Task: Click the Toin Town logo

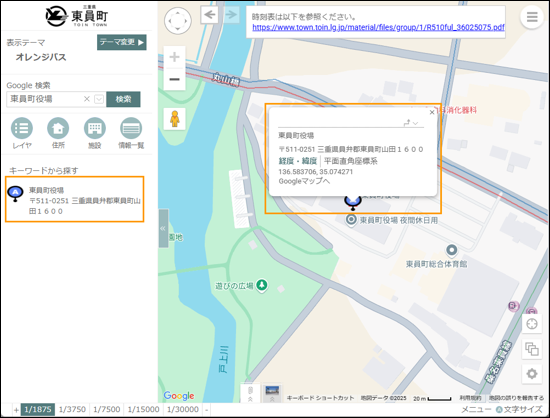Action: point(76,16)
